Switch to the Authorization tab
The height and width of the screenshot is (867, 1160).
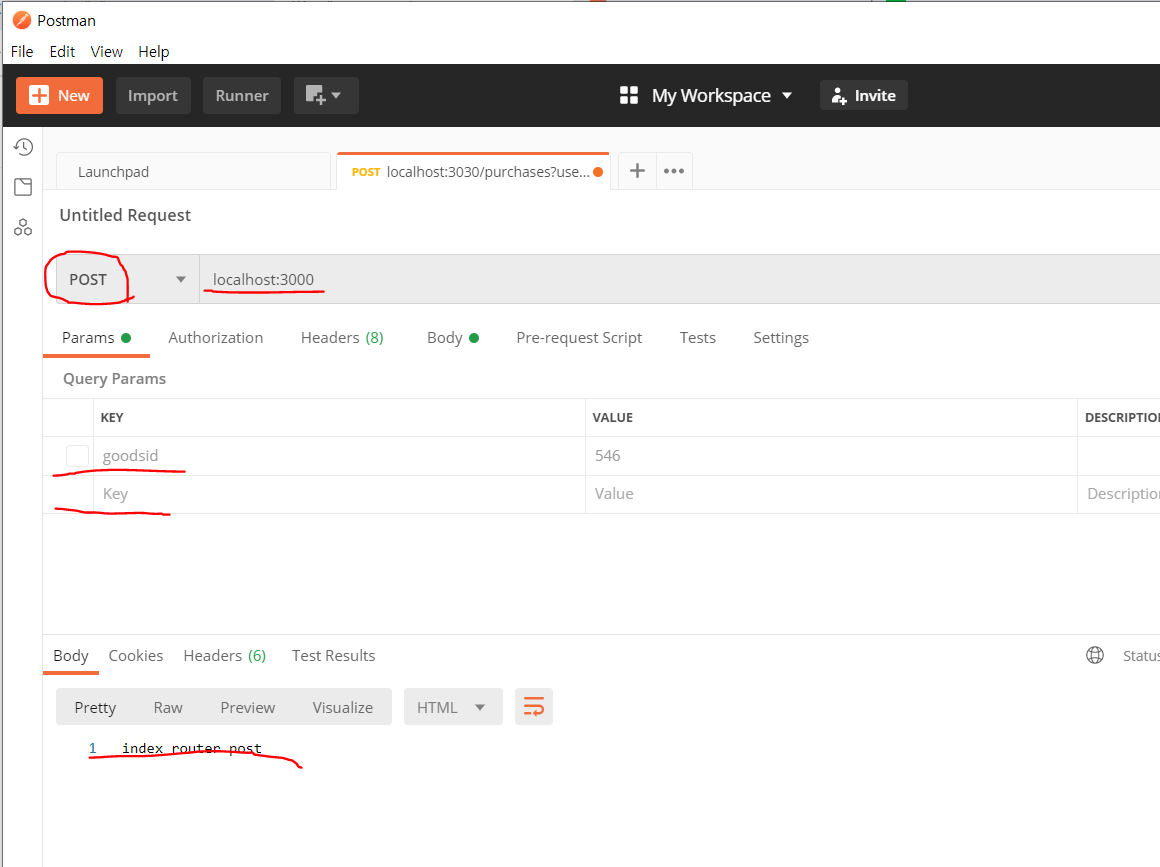(215, 337)
